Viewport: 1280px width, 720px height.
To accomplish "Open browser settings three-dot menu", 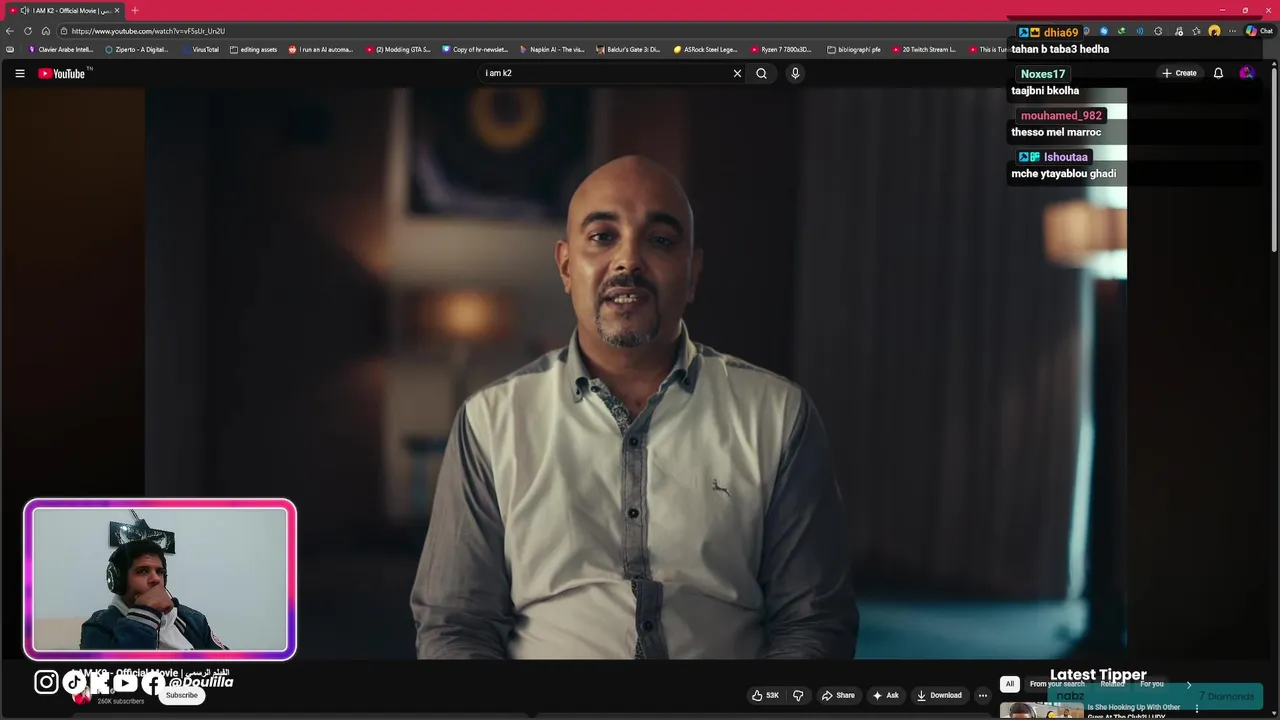I will (1232, 31).
